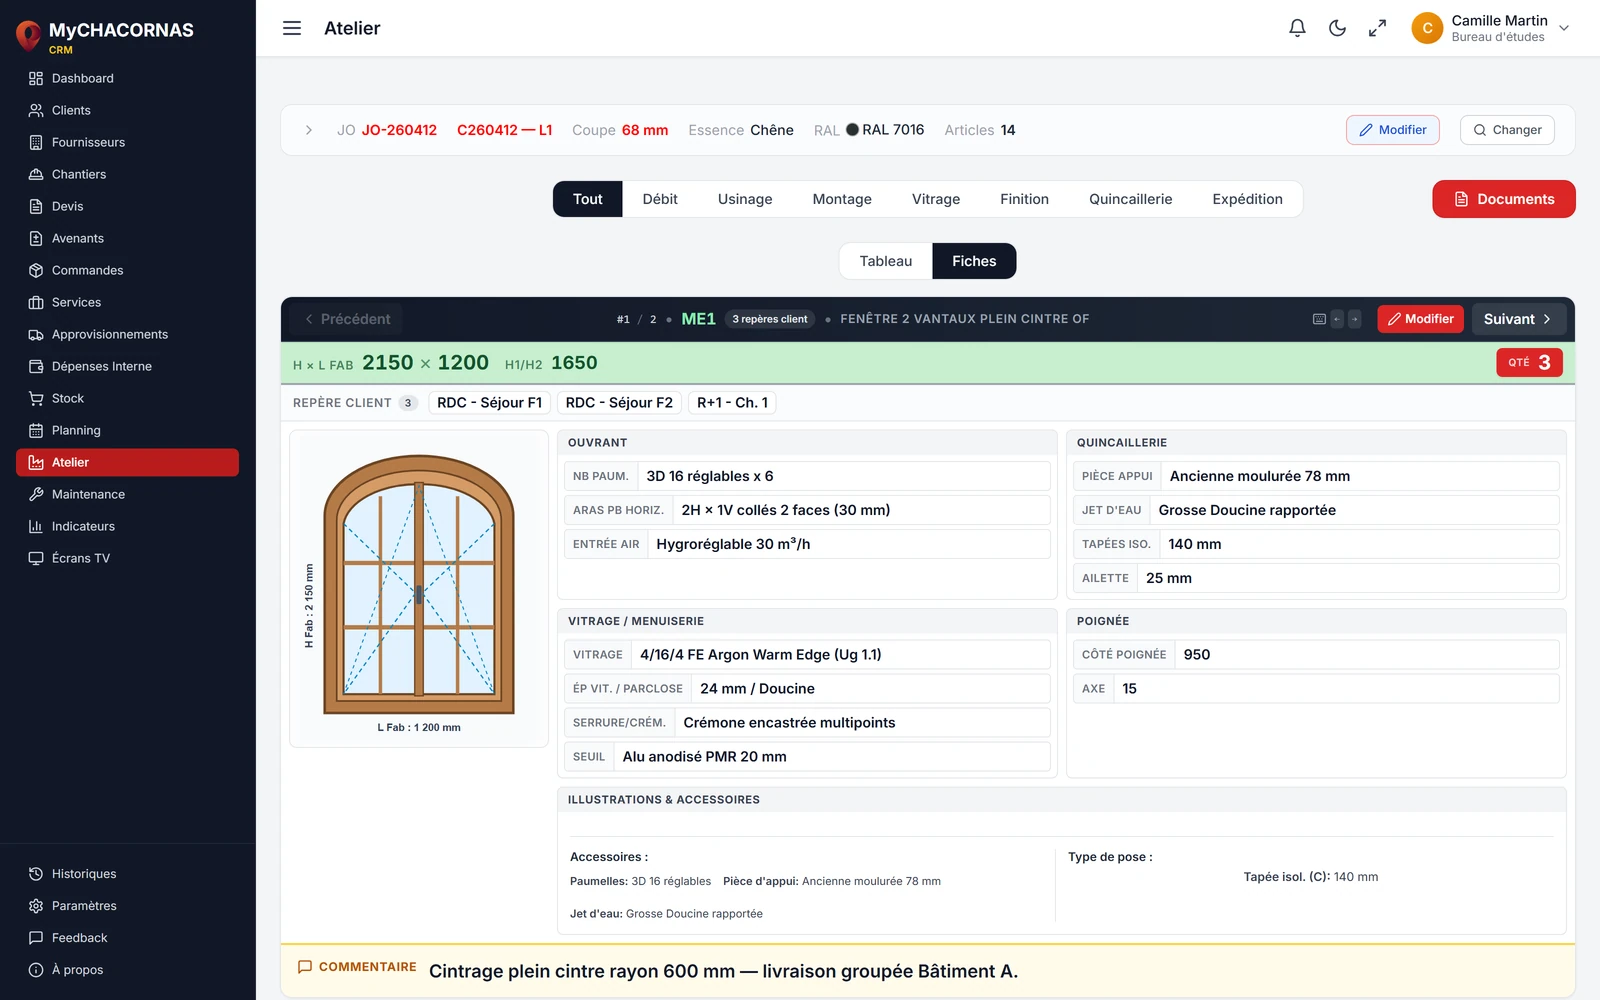Screen dimensions: 1600x1000
Task: Toggle dark mode moon icon
Action: [1337, 28]
